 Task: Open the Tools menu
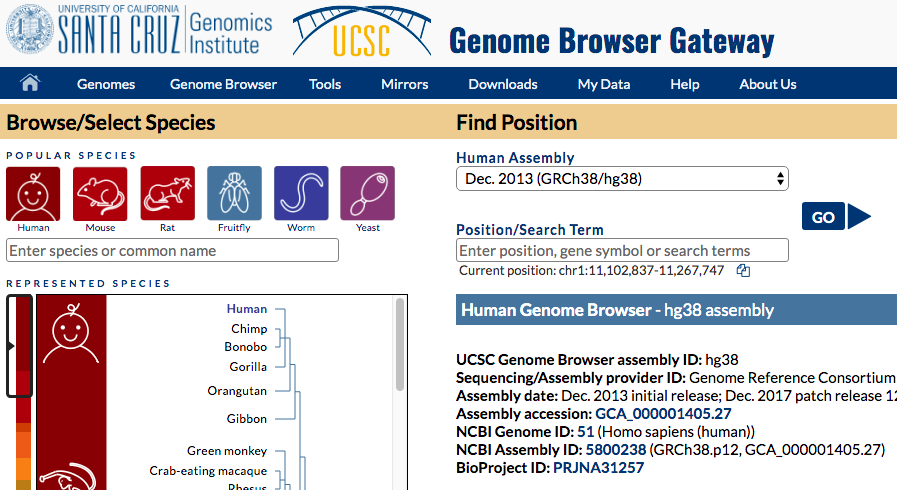click(325, 84)
